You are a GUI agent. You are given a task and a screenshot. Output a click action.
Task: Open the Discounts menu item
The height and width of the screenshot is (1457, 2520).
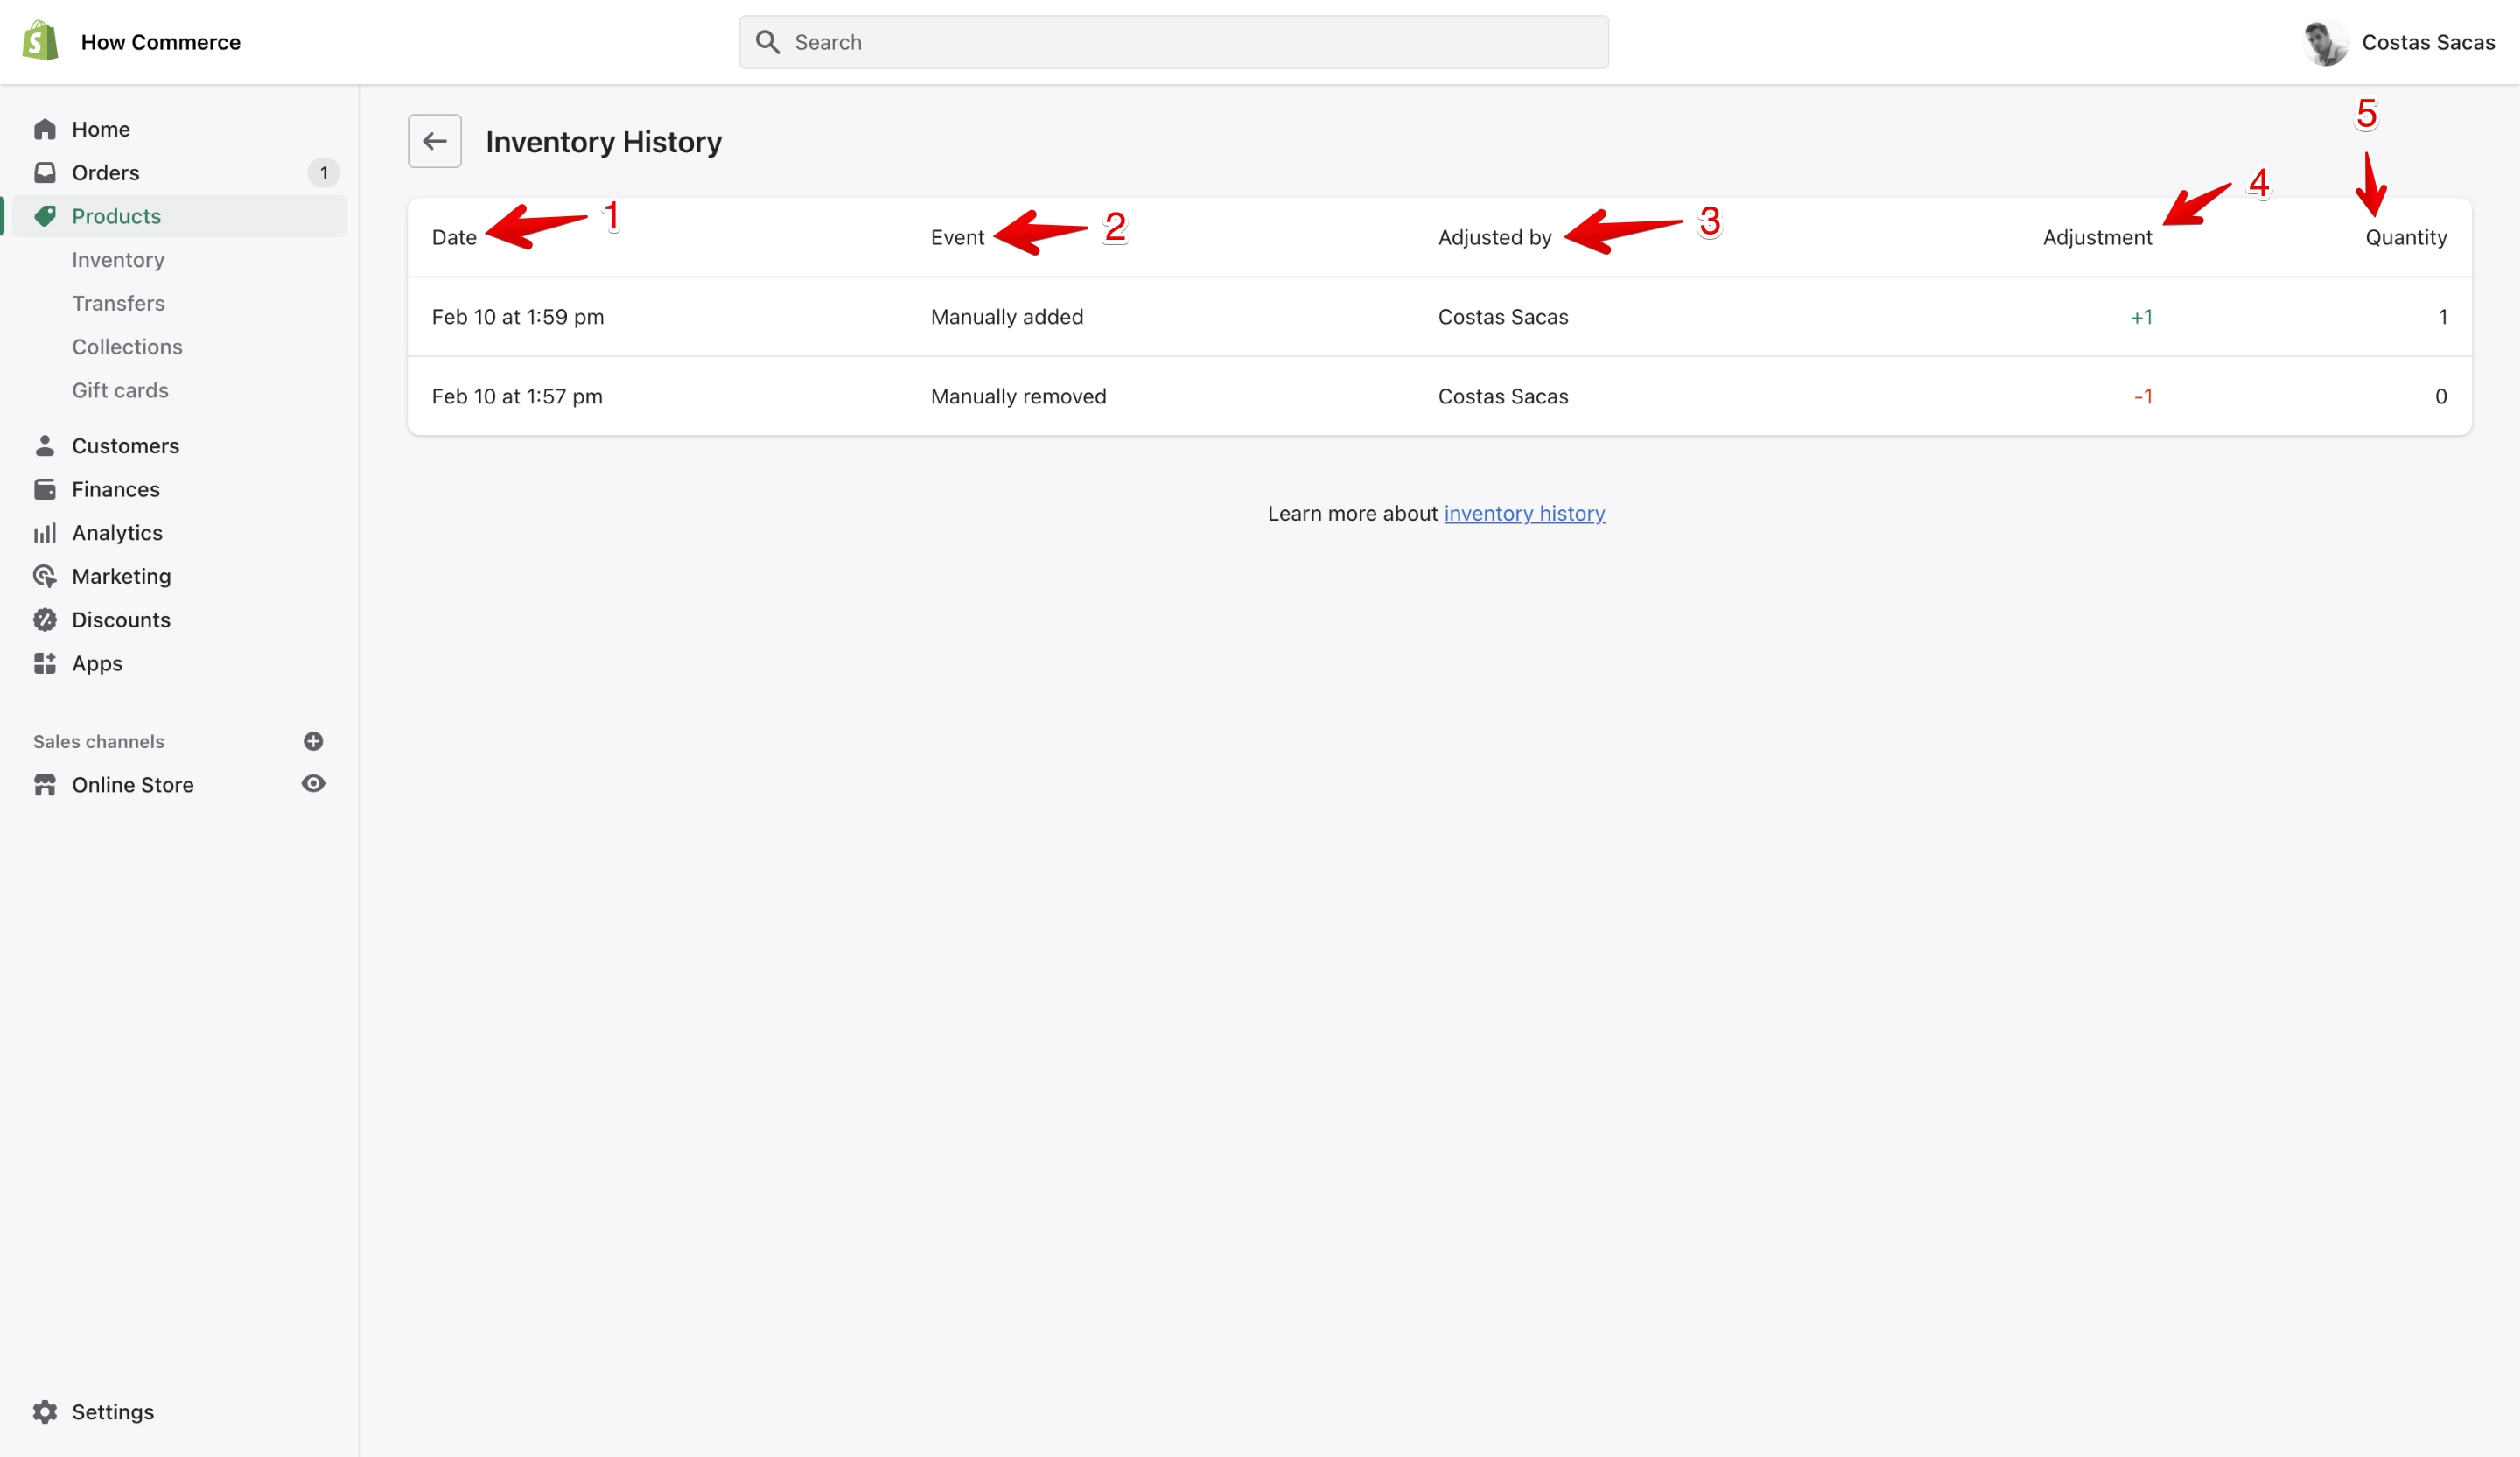(x=121, y=620)
